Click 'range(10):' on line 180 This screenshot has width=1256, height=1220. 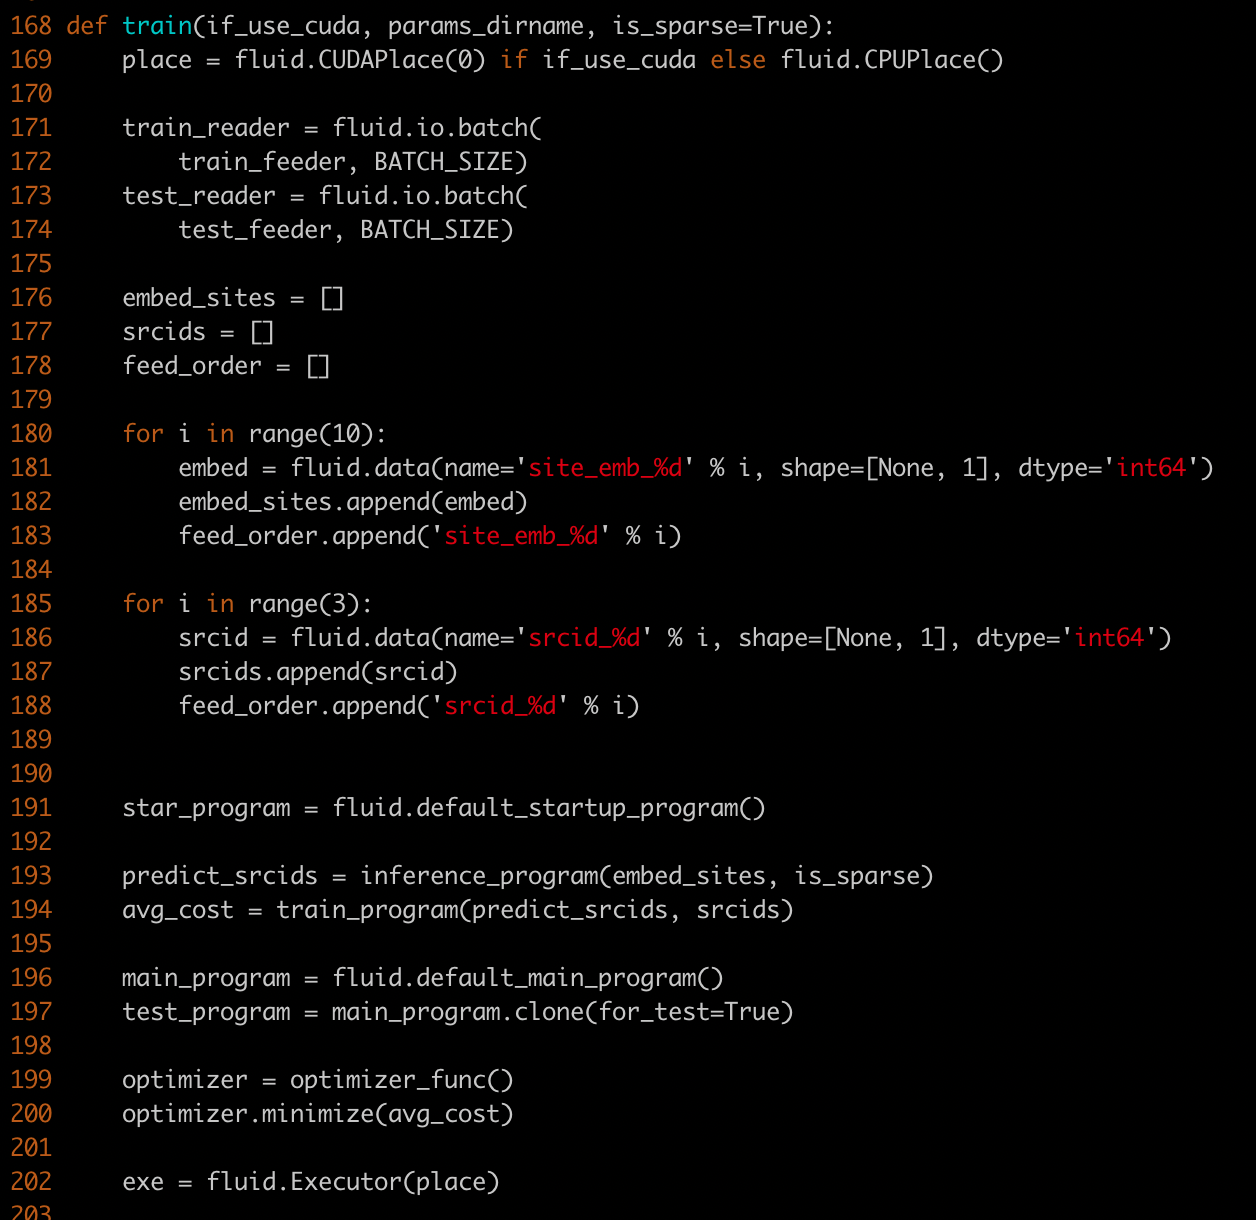317,433
